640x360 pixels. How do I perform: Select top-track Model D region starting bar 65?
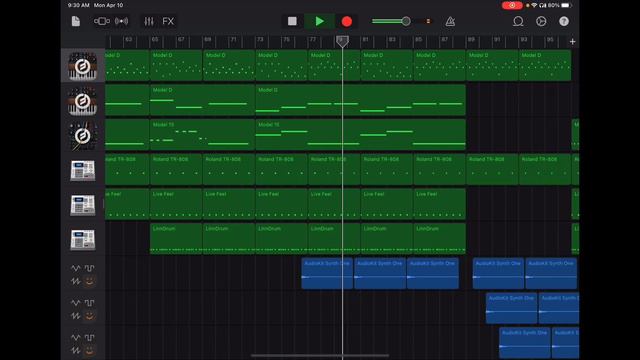pos(176,65)
